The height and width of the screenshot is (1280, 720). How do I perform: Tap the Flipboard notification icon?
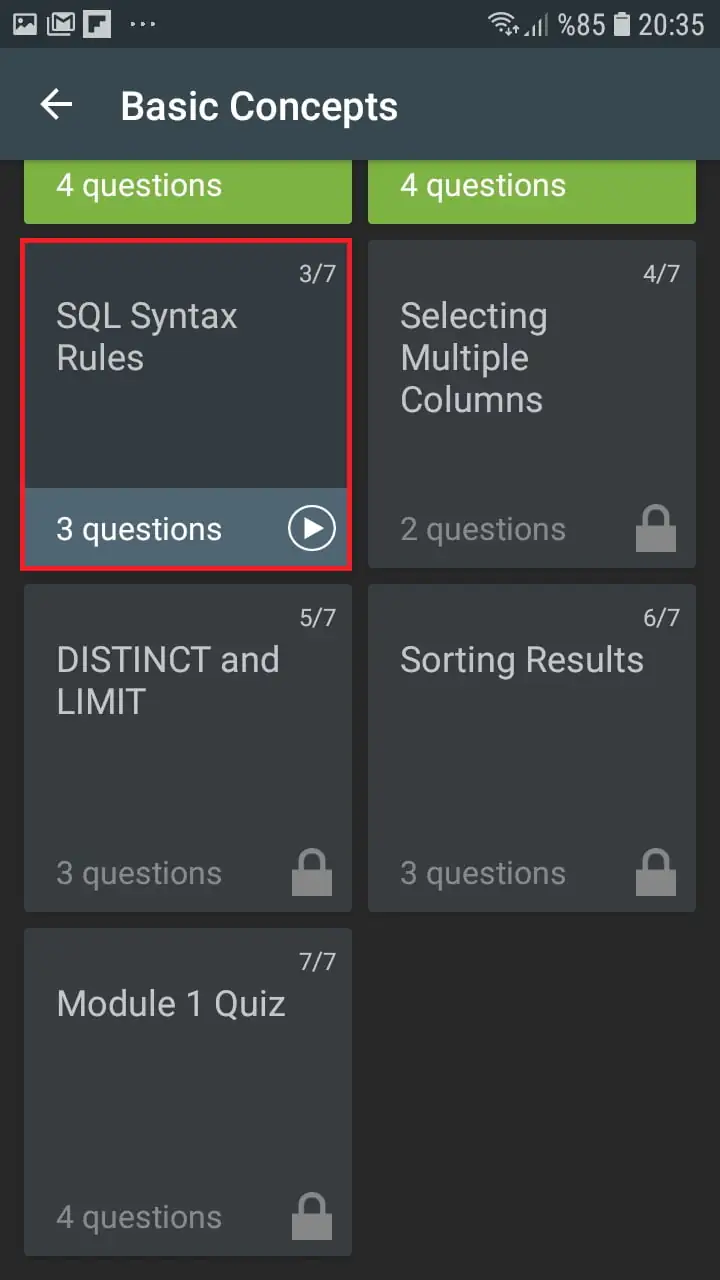[97, 24]
